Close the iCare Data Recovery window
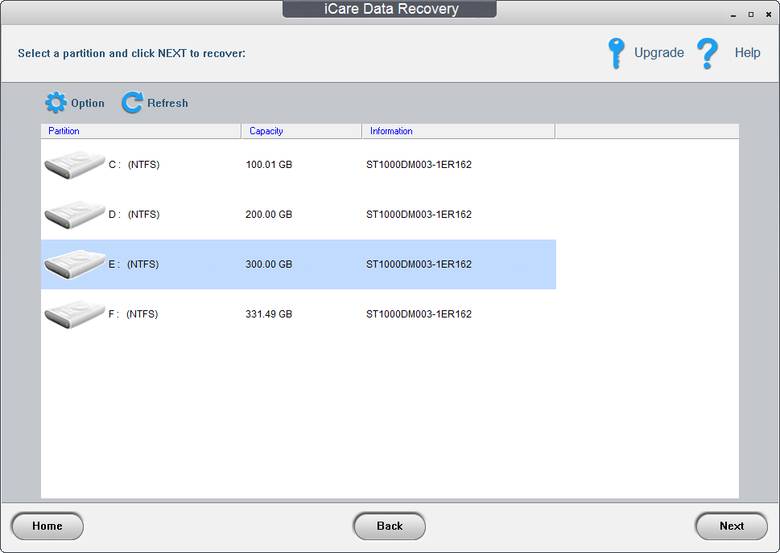The height and width of the screenshot is (553, 780). point(768,14)
